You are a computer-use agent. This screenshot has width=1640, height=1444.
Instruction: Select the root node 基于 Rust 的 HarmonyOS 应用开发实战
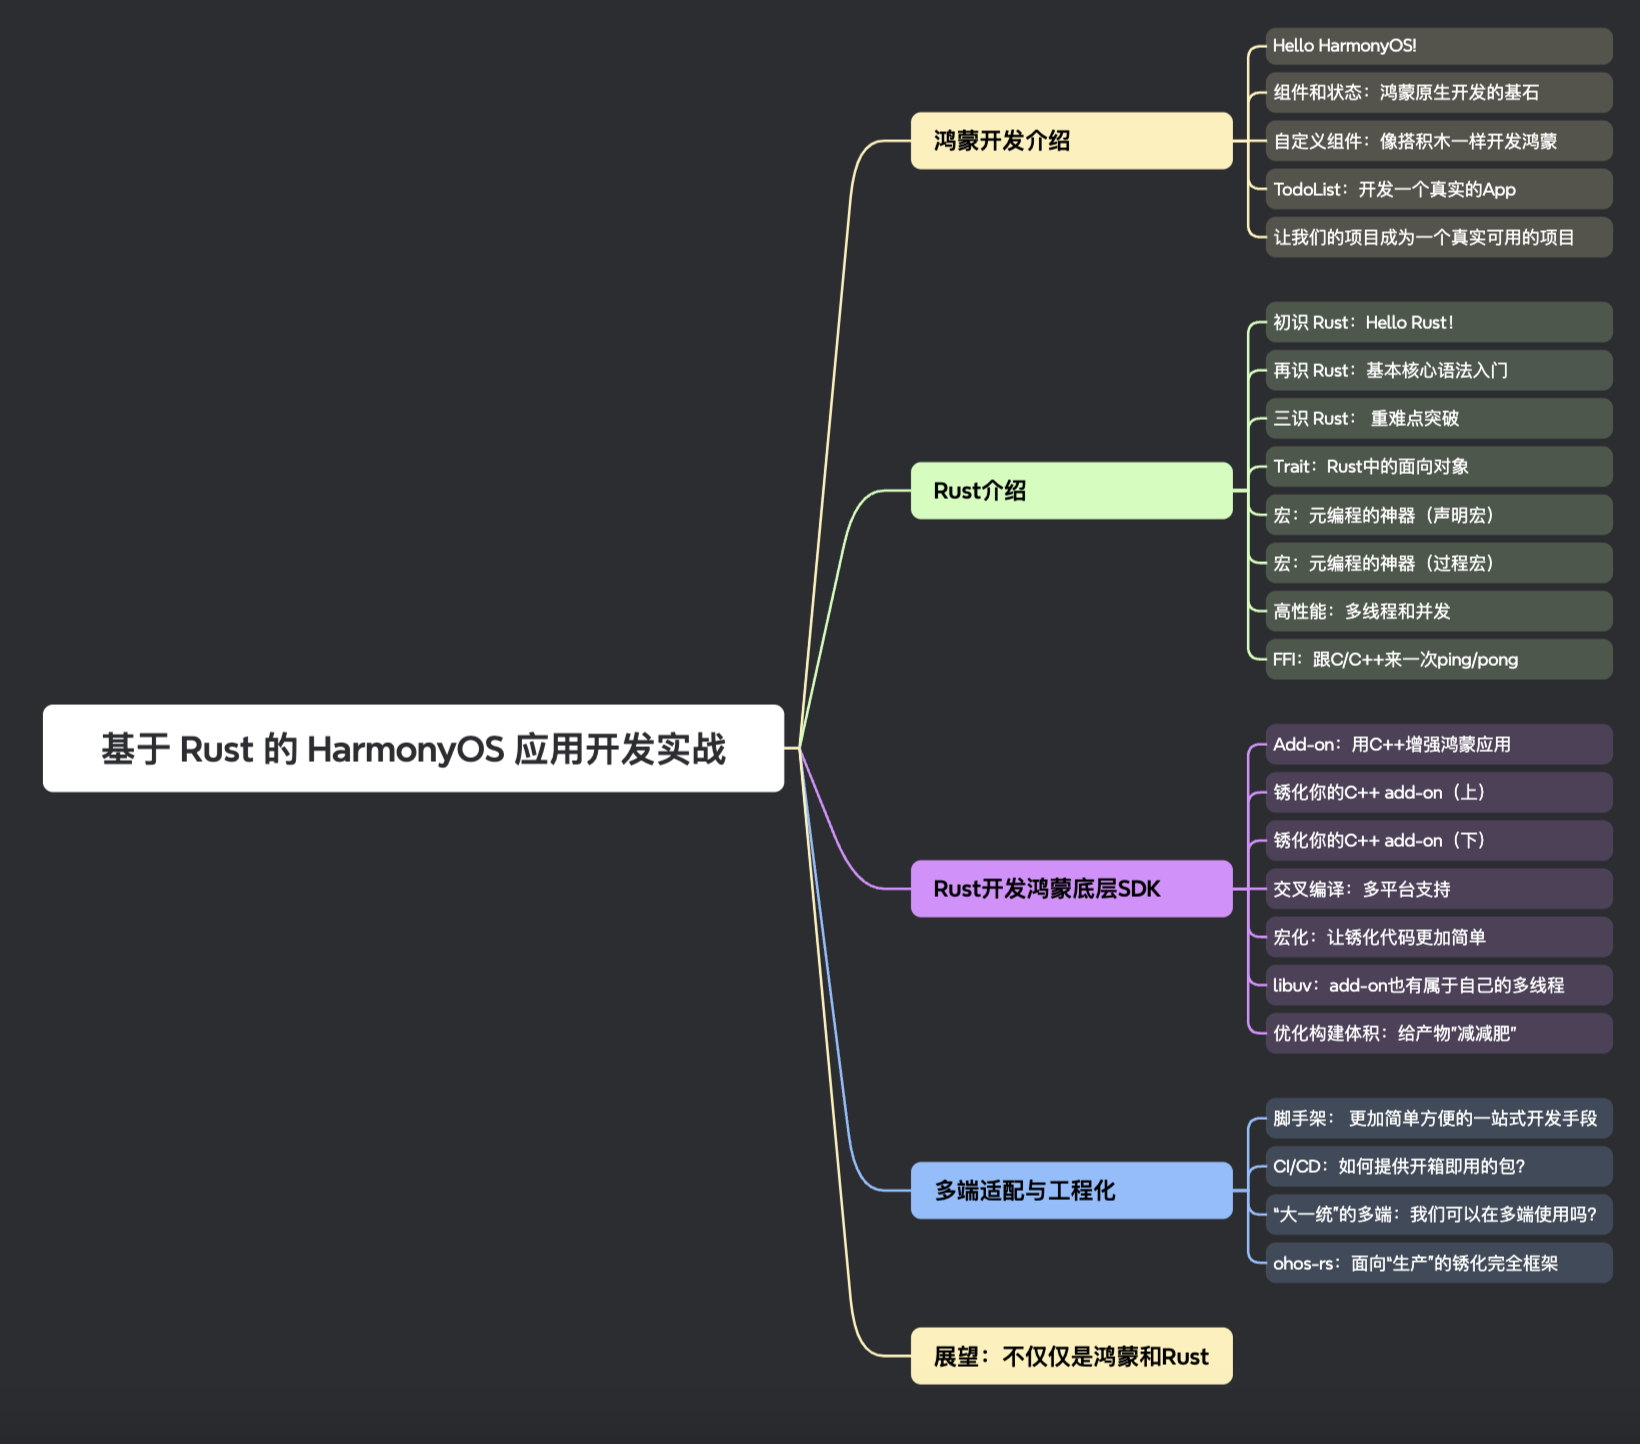[413, 748]
